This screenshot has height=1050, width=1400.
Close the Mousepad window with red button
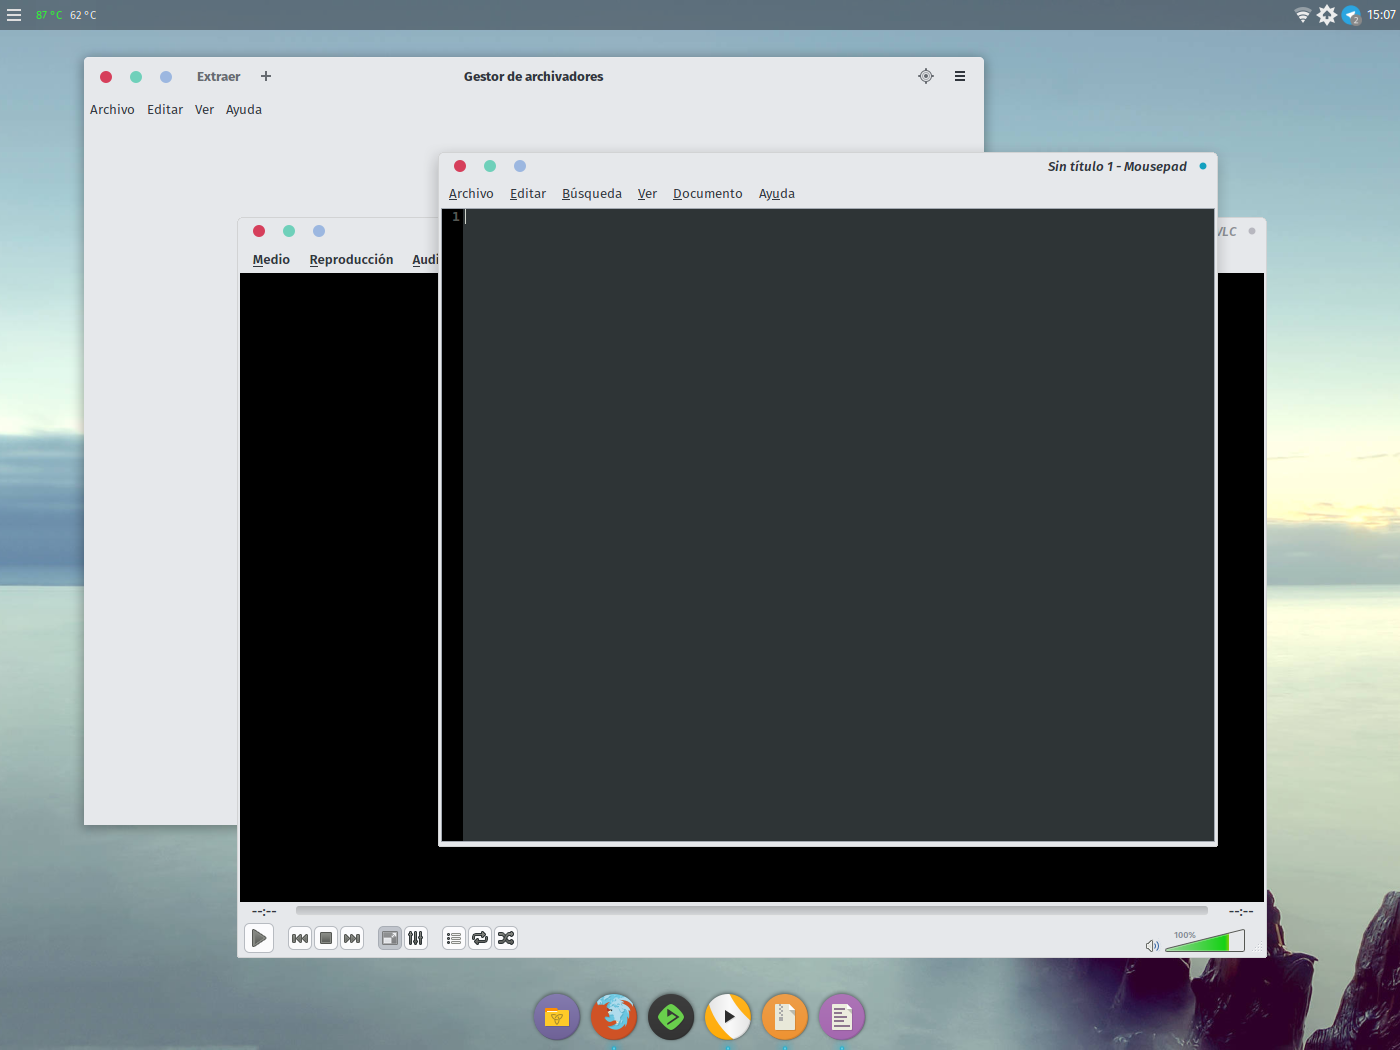[x=460, y=166]
